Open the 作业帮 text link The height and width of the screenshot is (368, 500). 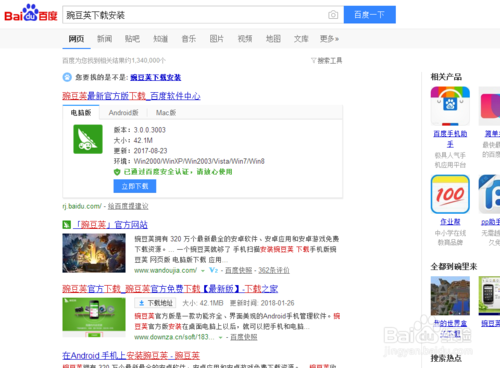(x=450, y=222)
